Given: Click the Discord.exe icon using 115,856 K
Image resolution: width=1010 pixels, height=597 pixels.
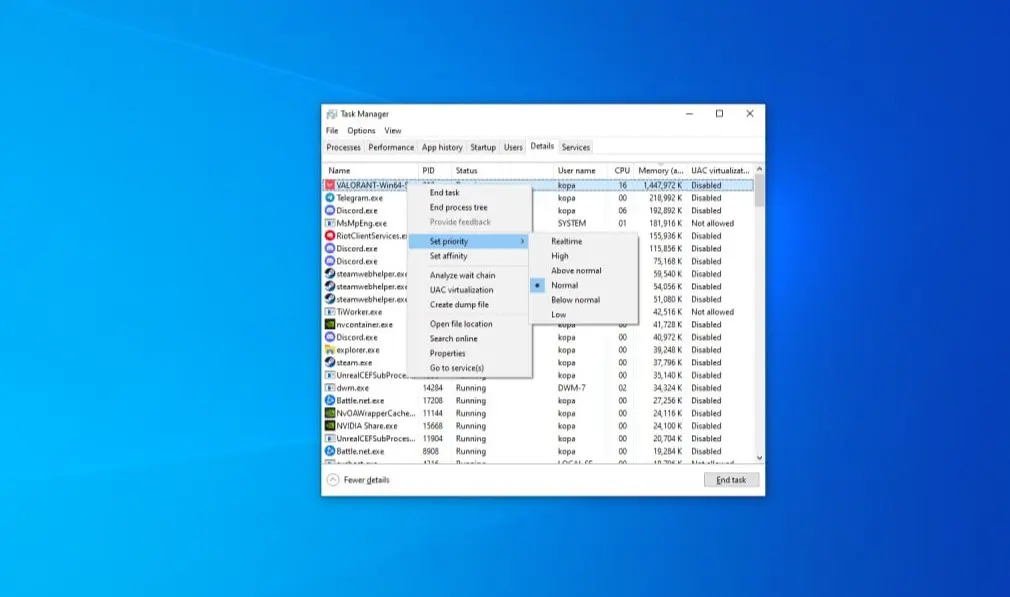Looking at the screenshot, I should click(x=330, y=249).
